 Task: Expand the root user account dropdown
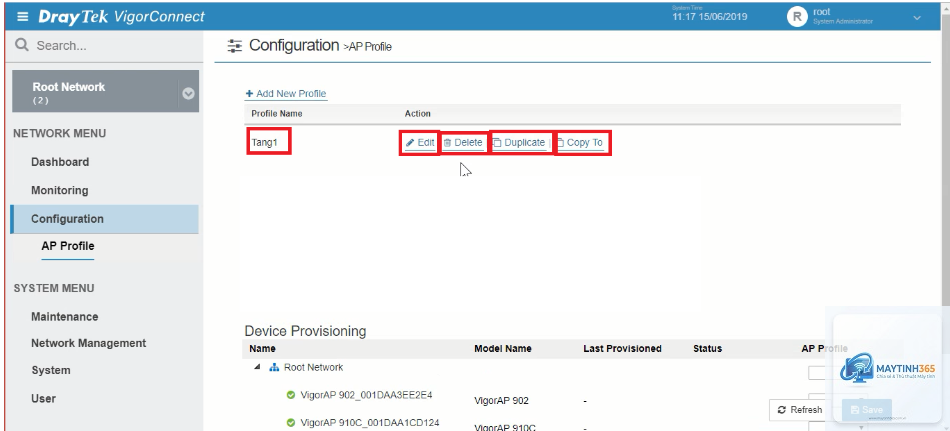click(x=917, y=18)
